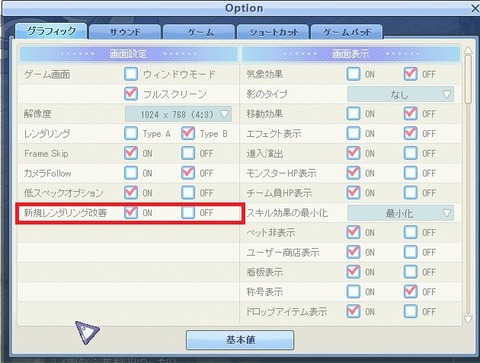
Task: Turn 移動効果 ON
Action: [353, 114]
